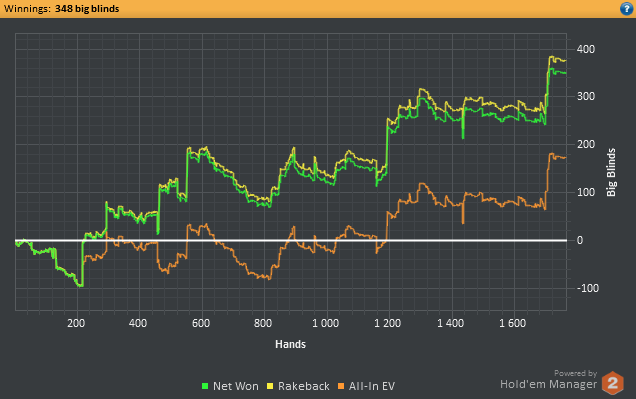The height and width of the screenshot is (399, 636).
Task: Toggle the orange All-In EV legend swatch
Action: click(x=341, y=386)
